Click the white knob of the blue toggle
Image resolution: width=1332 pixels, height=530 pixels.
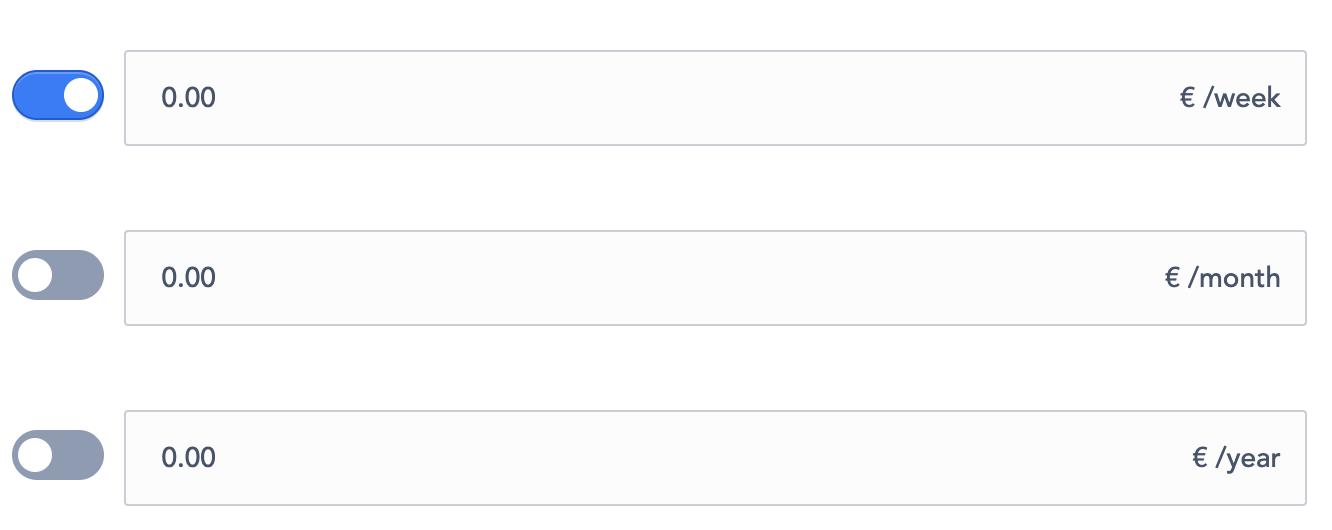pyautogui.click(x=81, y=96)
